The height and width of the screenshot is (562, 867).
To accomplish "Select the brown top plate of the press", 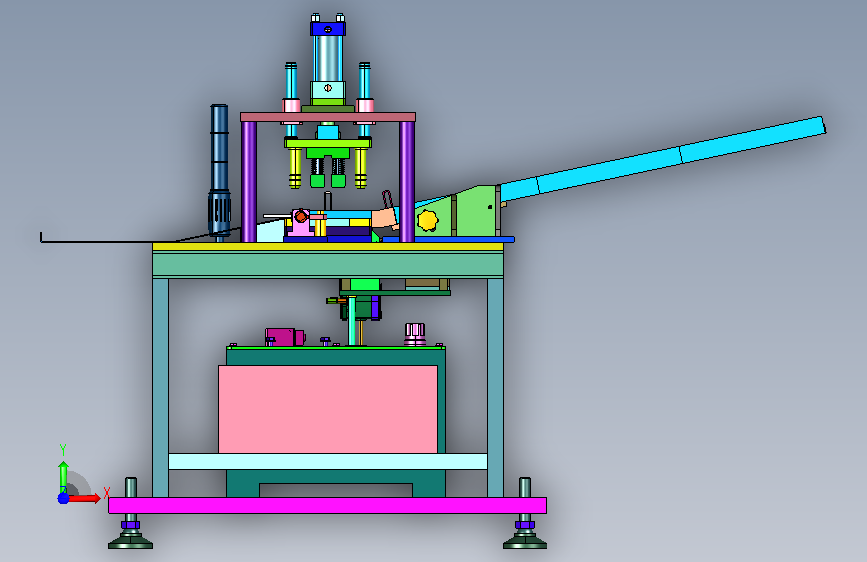I will click(x=328, y=117).
